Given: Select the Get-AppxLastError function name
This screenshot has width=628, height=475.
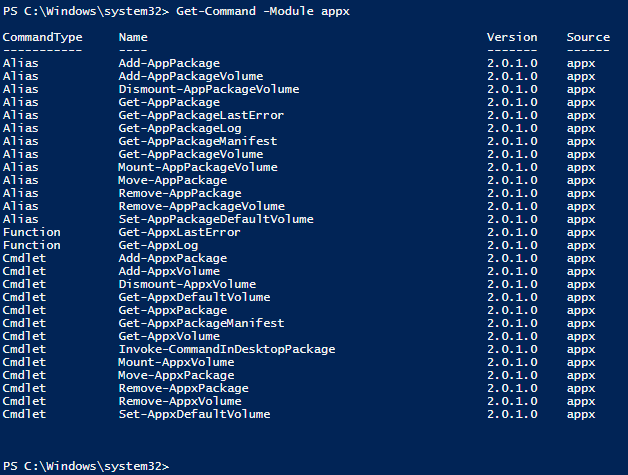Looking at the screenshot, I should click(x=179, y=232).
